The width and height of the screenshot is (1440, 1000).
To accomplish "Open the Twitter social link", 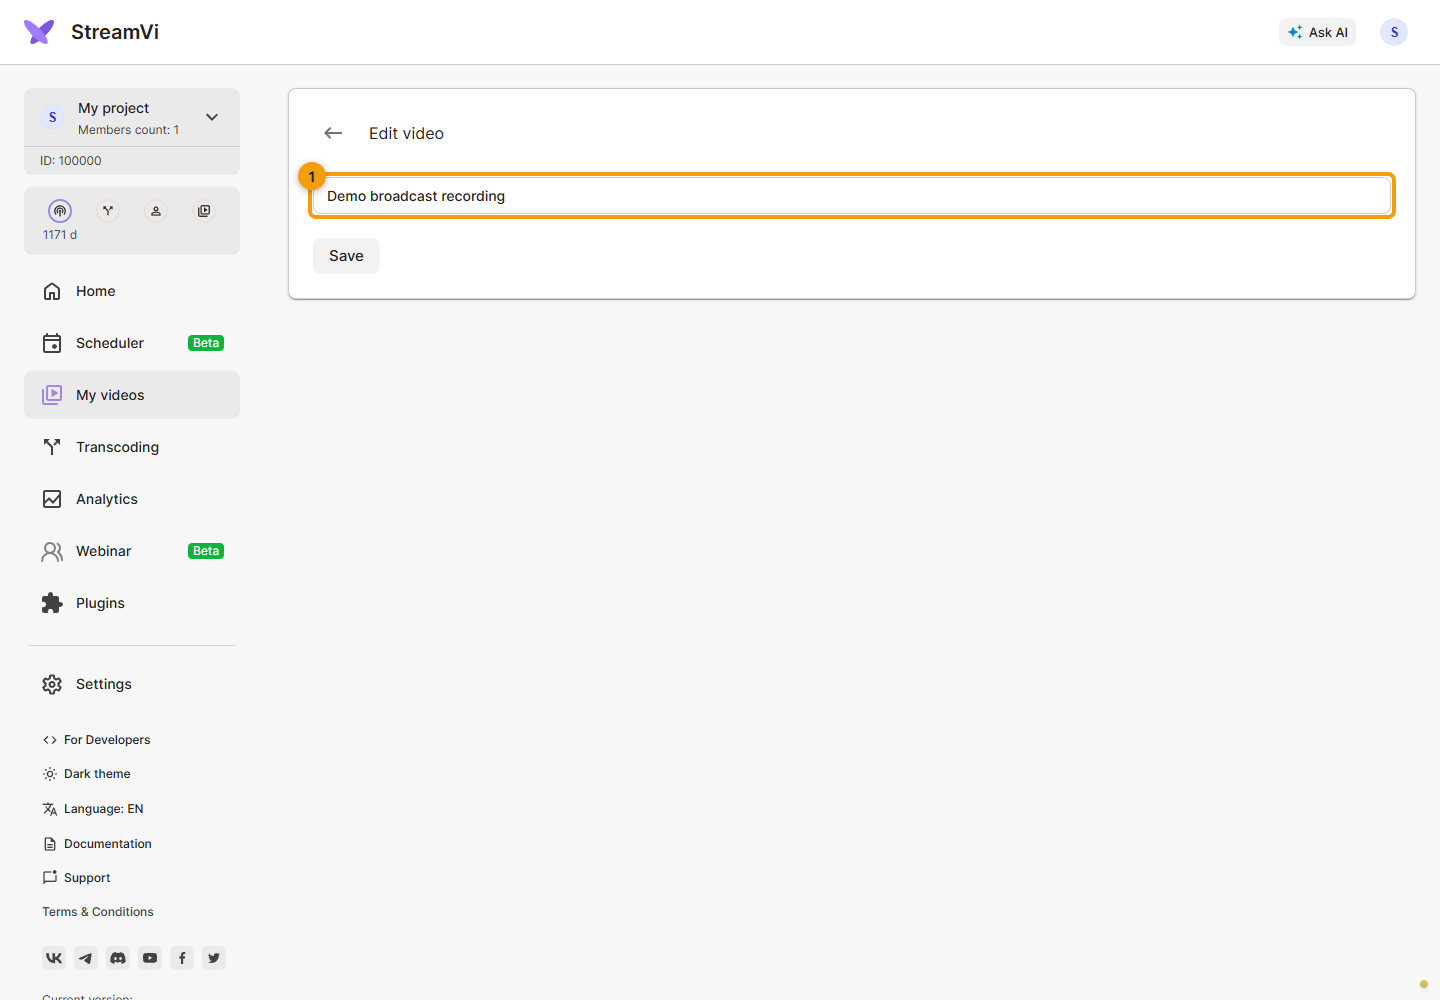I will point(214,958).
